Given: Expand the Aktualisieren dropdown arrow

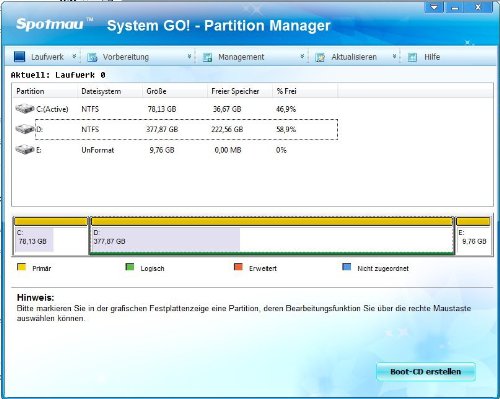Looking at the screenshot, I should point(394,57).
